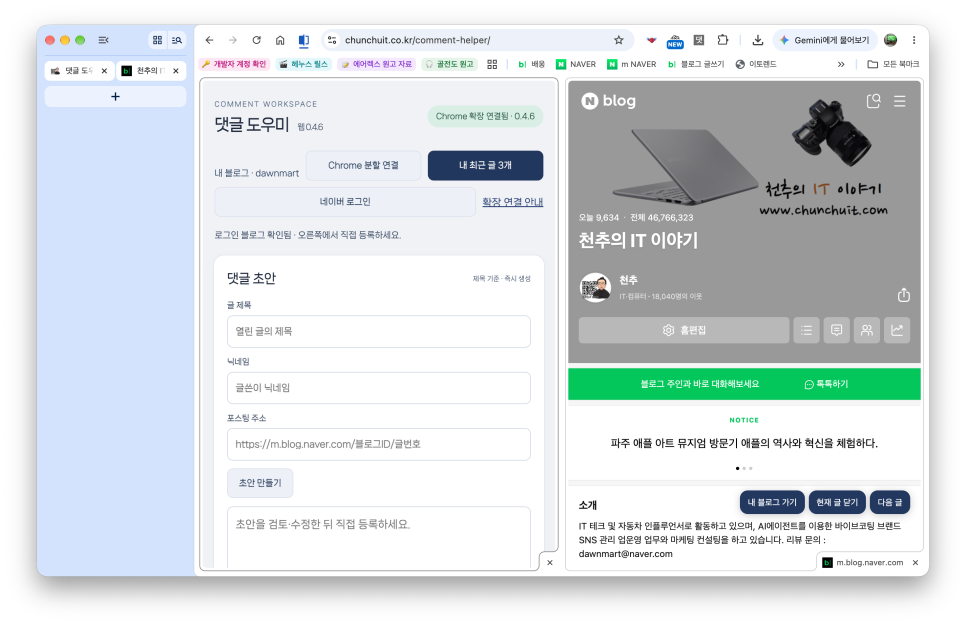Click the 네이버 로그인 button

[x=345, y=202]
